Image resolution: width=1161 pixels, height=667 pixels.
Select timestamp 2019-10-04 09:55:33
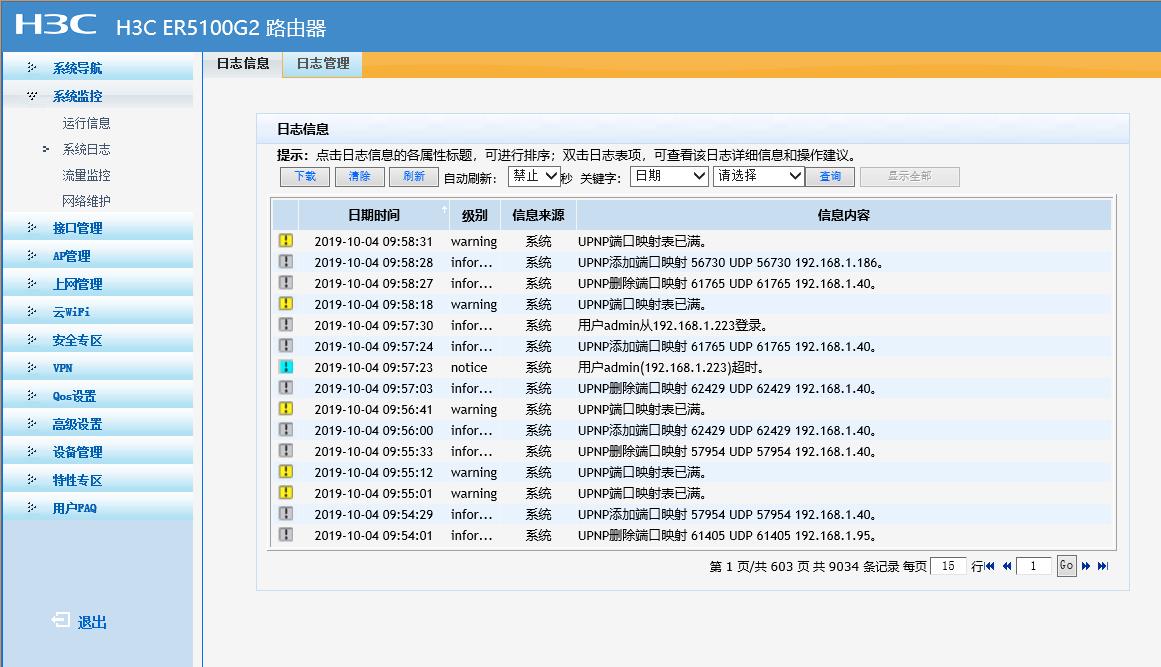pyautogui.click(x=373, y=451)
